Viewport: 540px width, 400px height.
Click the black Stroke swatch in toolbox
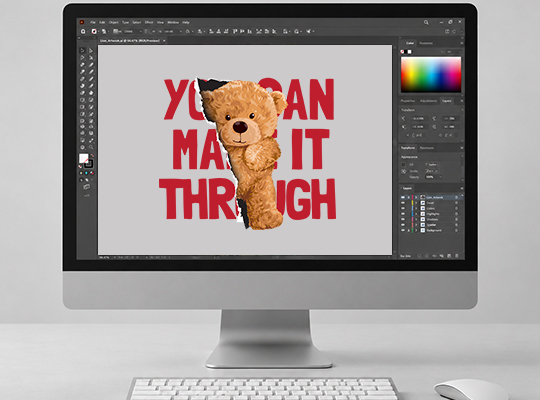(x=89, y=163)
